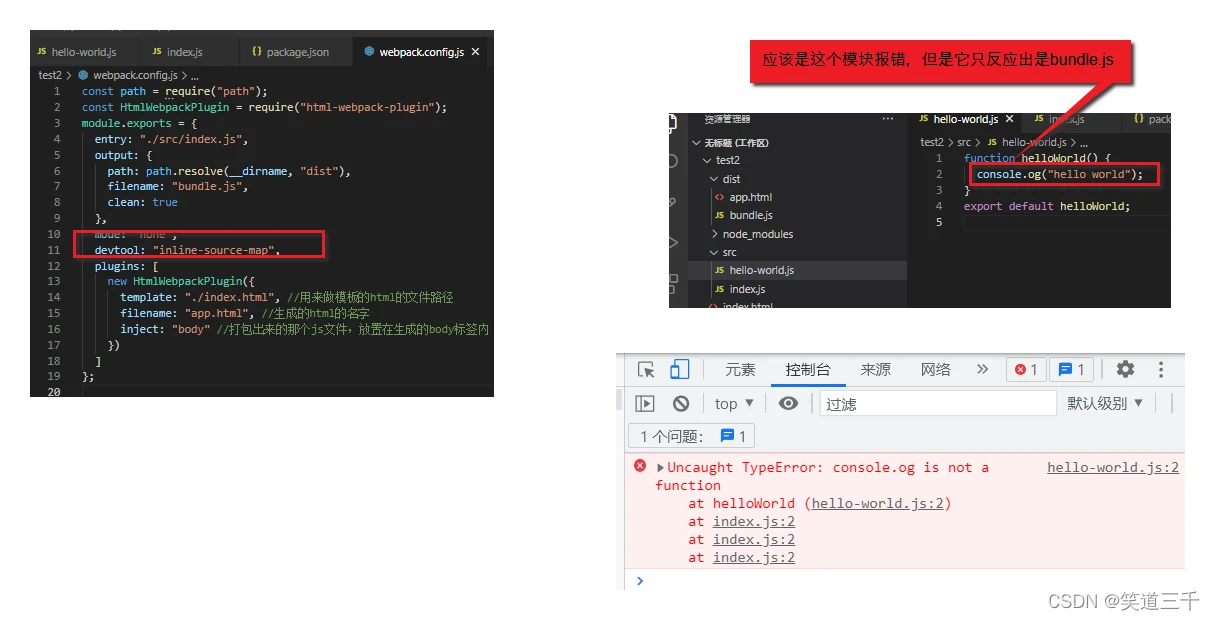Open bundle.js in the explorer tree
1215x620 pixels.
(744, 215)
